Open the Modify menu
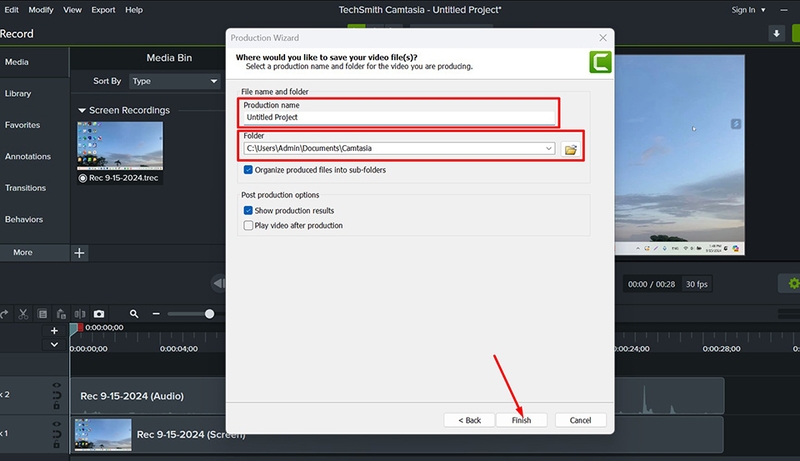This screenshot has width=800, height=461. 41,10
